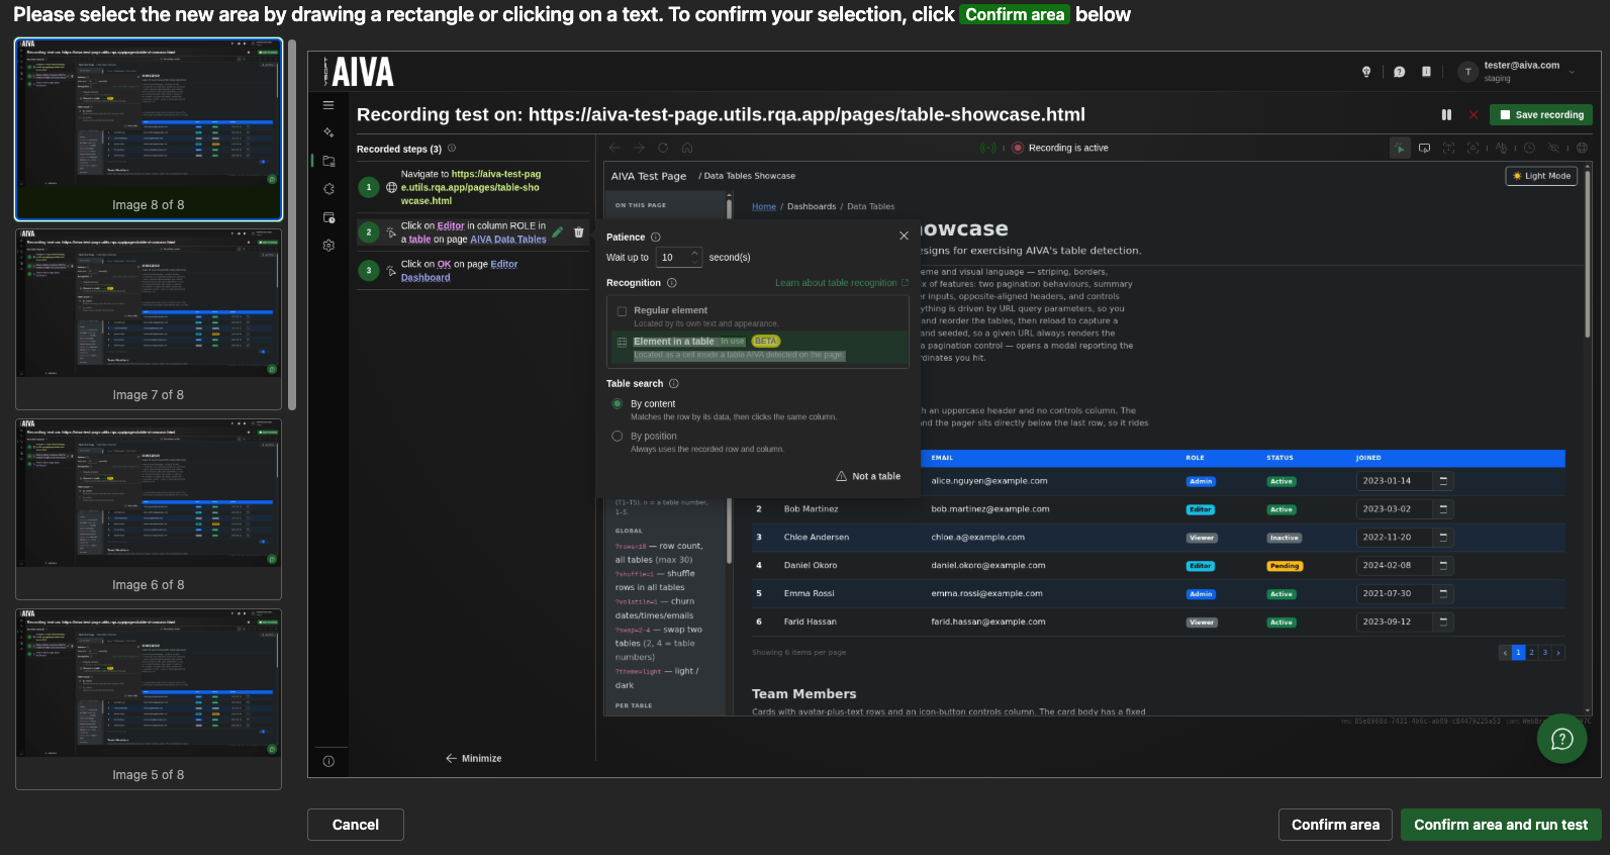Image resolution: width=1610 pixels, height=855 pixels.
Task: Select thumbnail Image 8 of 8
Action: coord(148,129)
